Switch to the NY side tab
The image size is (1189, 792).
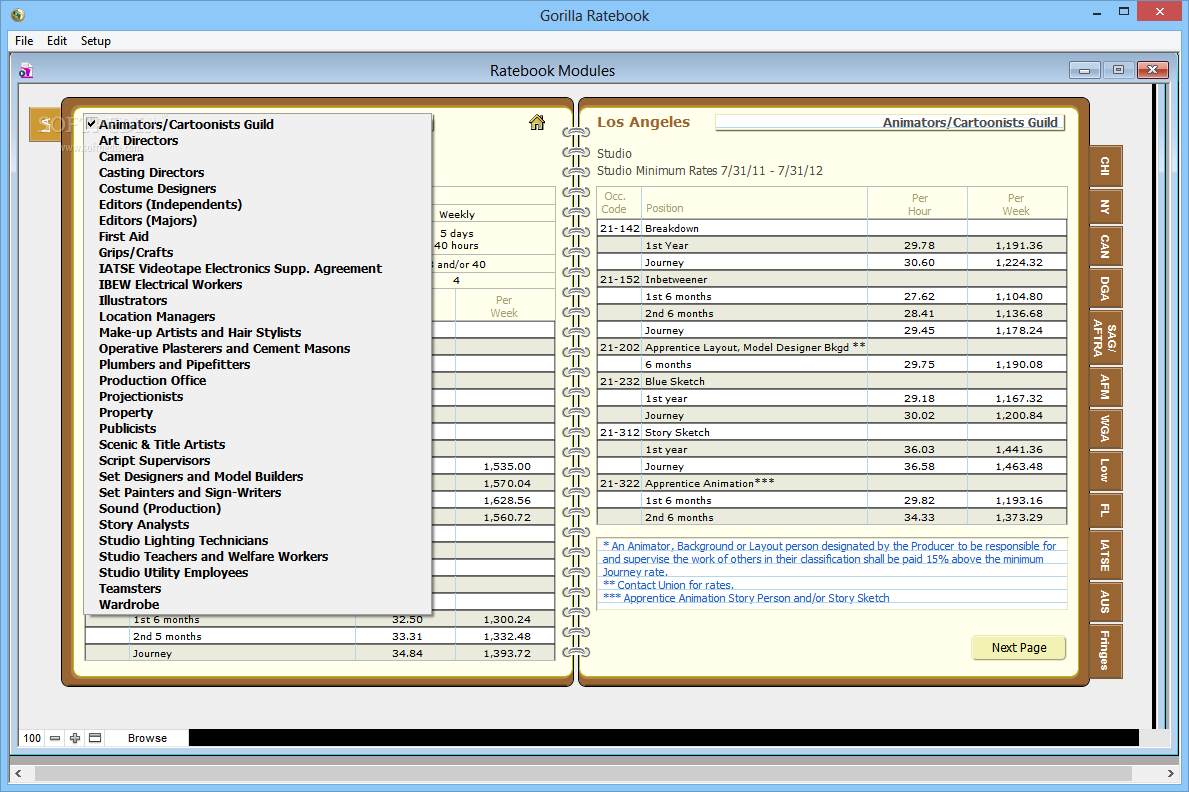click(1105, 206)
